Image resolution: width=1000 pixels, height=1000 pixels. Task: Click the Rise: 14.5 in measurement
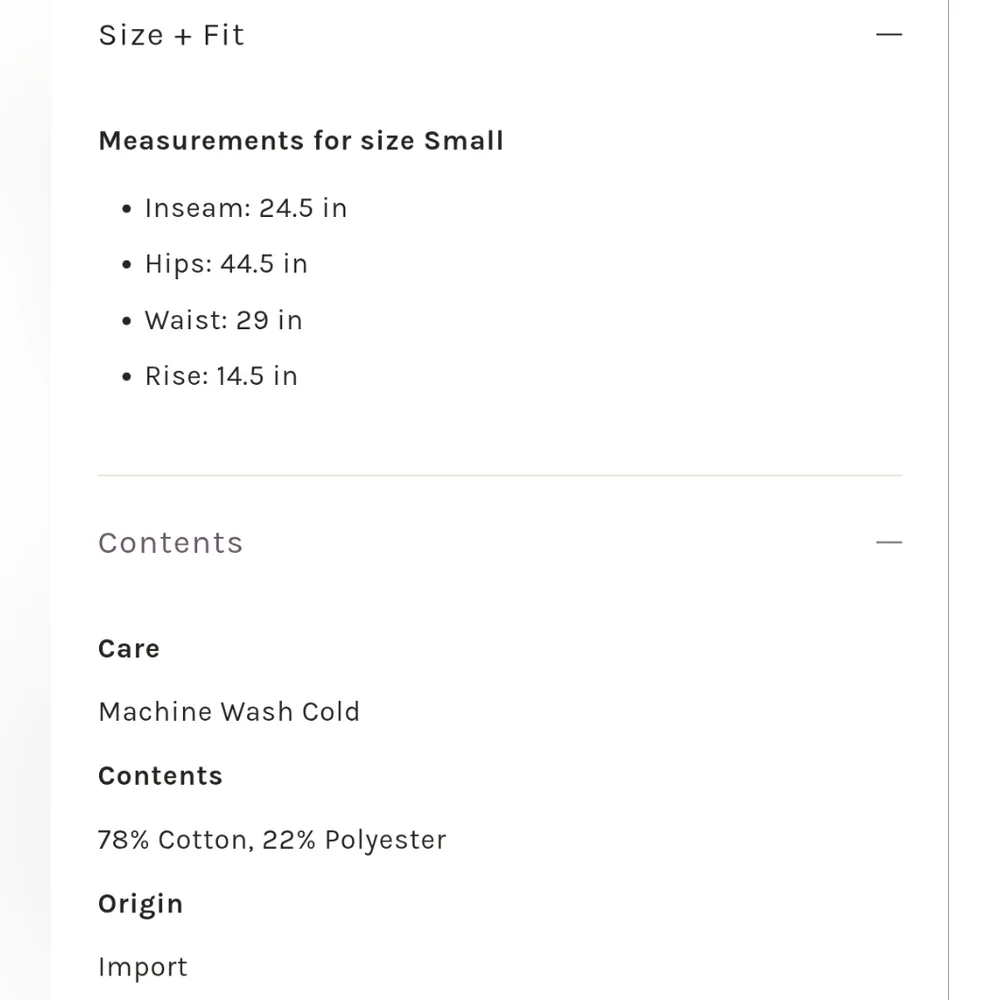pyautogui.click(x=221, y=376)
